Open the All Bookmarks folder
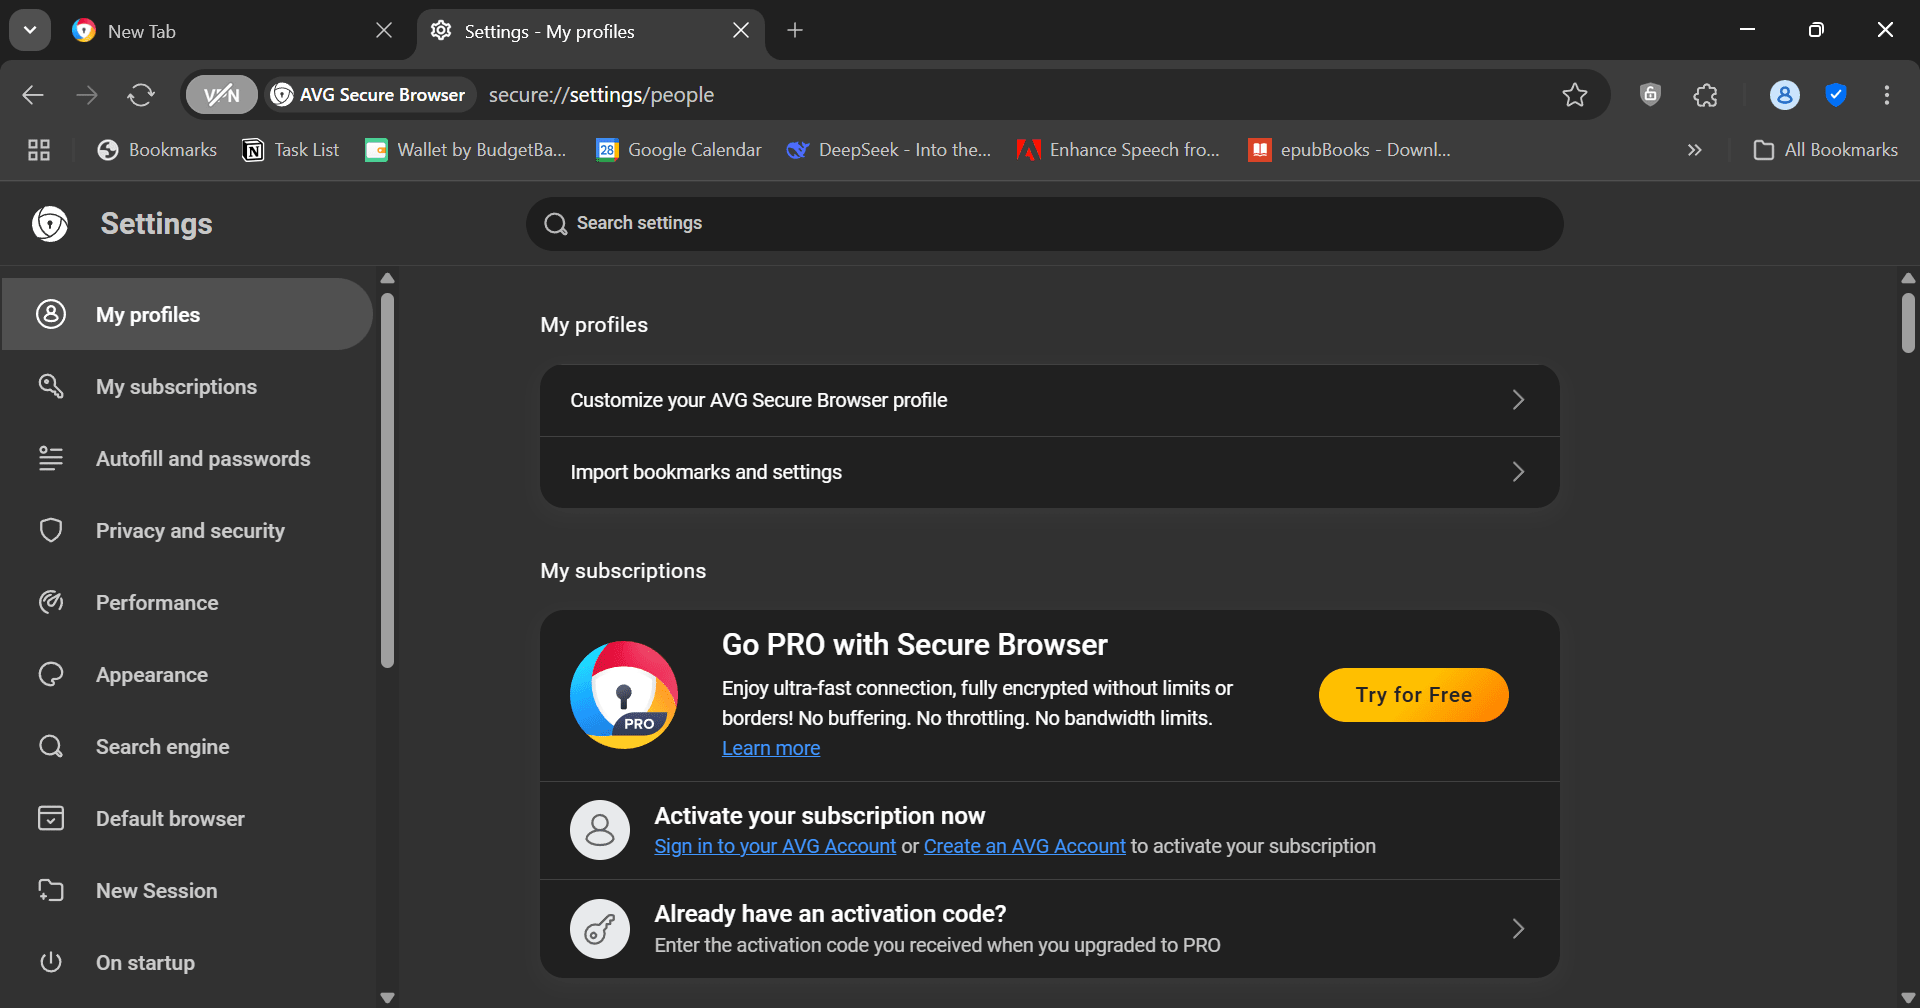This screenshot has height=1008, width=1920. tap(1826, 150)
